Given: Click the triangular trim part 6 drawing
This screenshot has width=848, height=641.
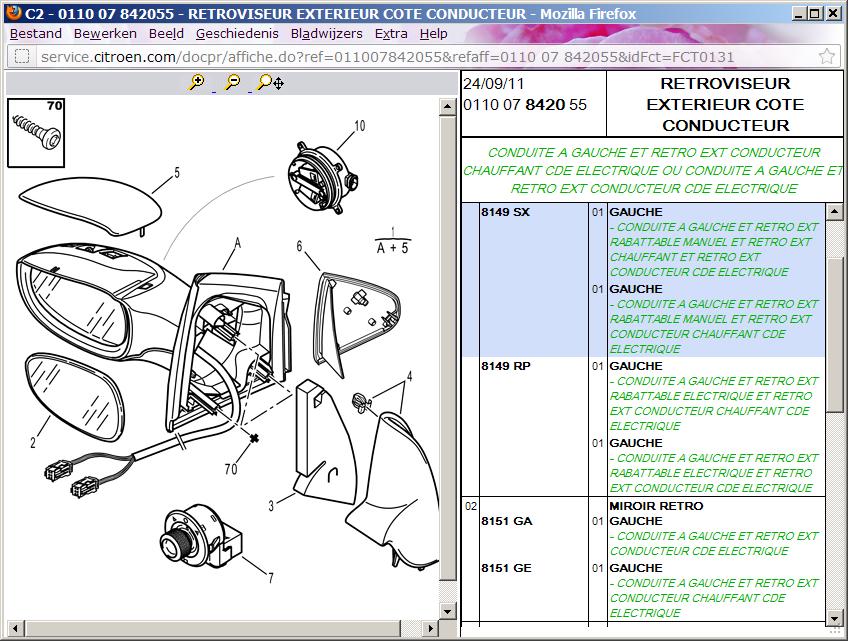Looking at the screenshot, I should pos(357,325).
